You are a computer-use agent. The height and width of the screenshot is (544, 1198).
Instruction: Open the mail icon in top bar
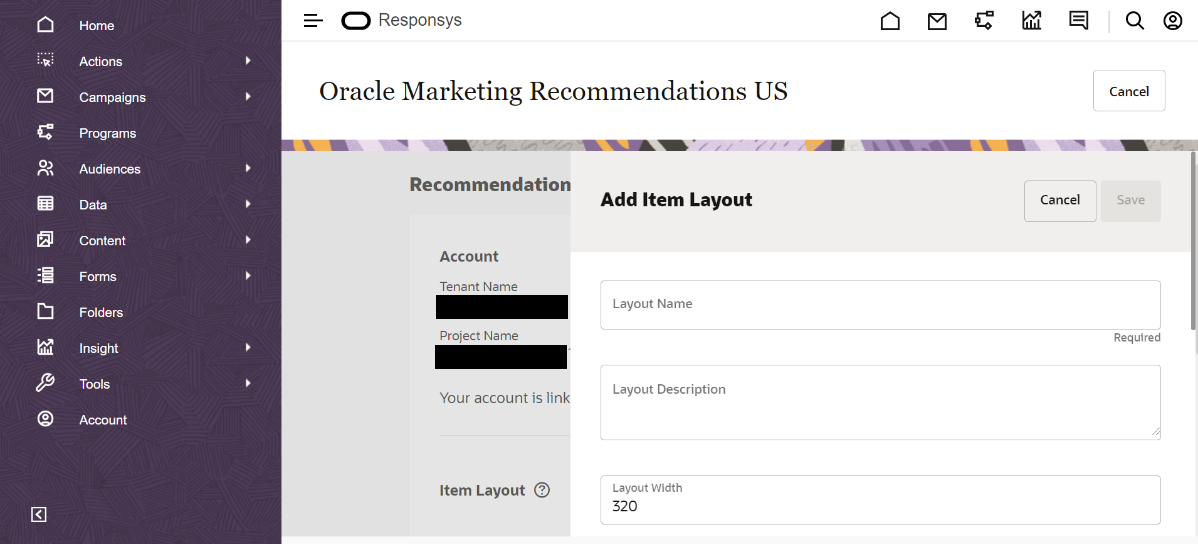937,21
